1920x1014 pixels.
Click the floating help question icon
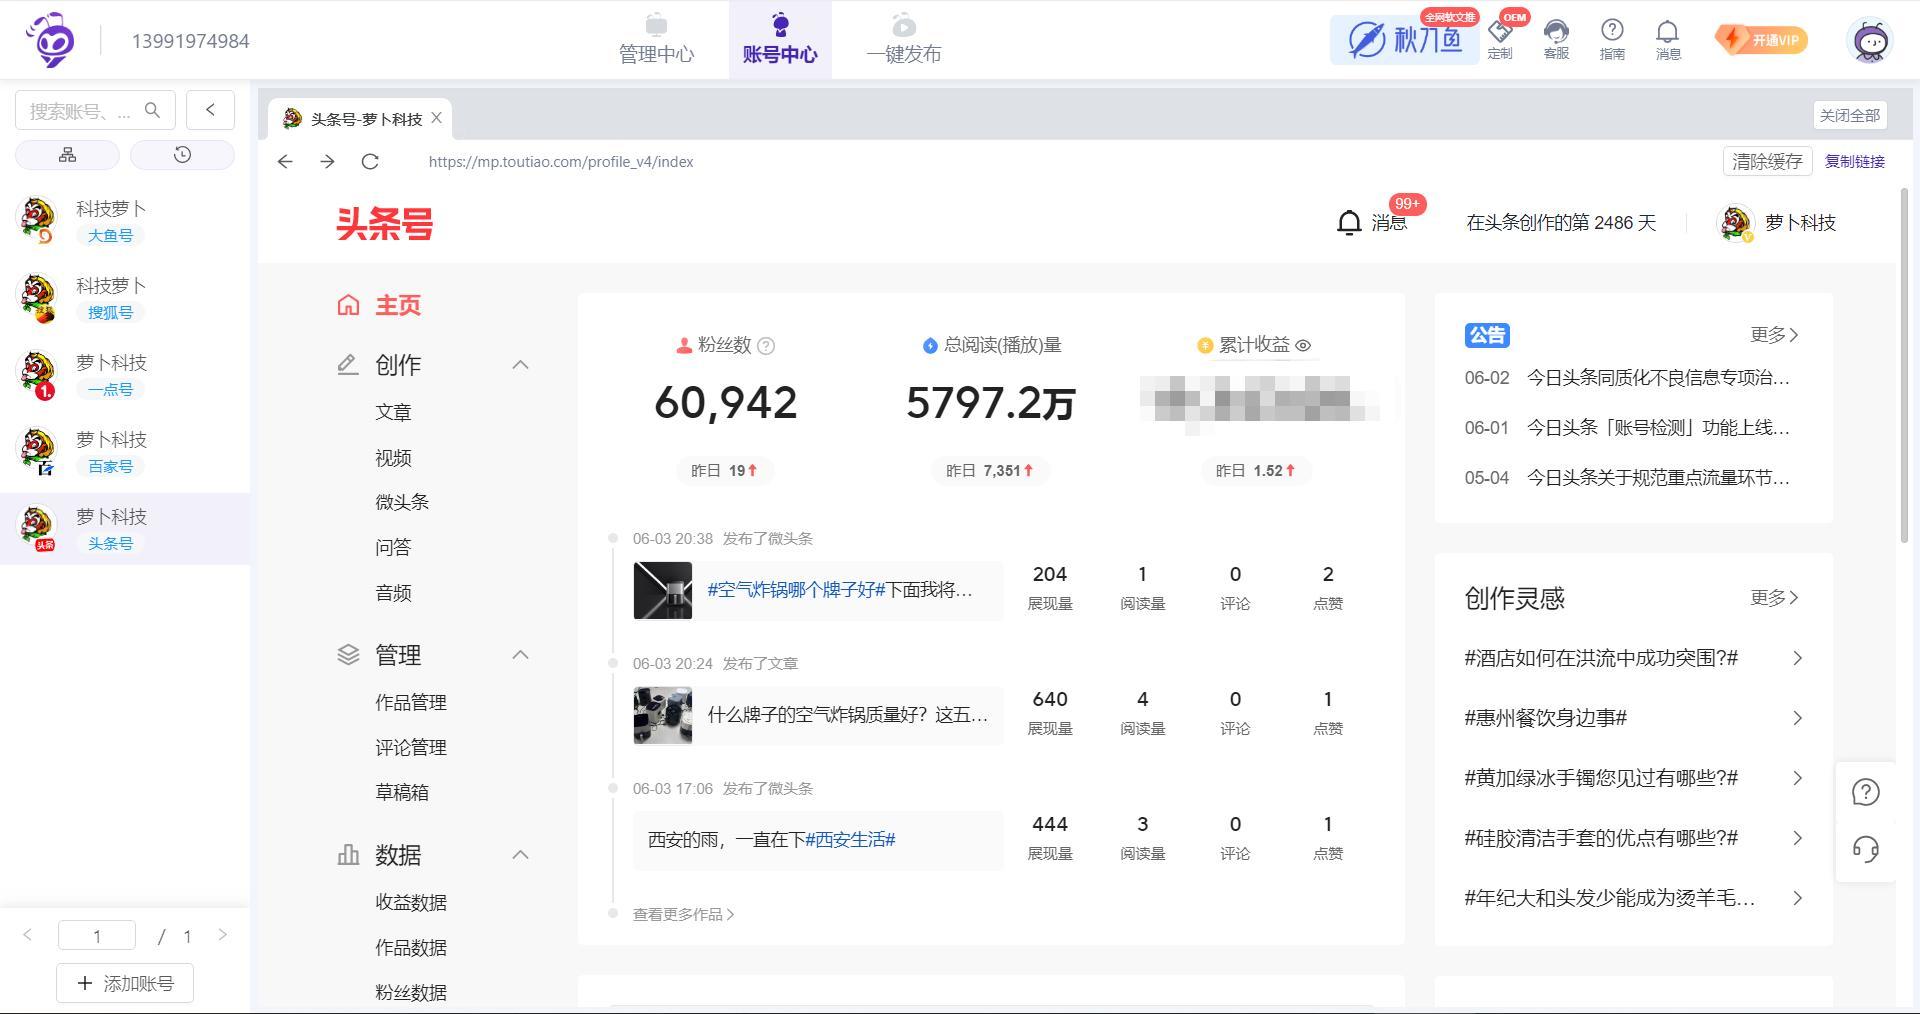1865,792
